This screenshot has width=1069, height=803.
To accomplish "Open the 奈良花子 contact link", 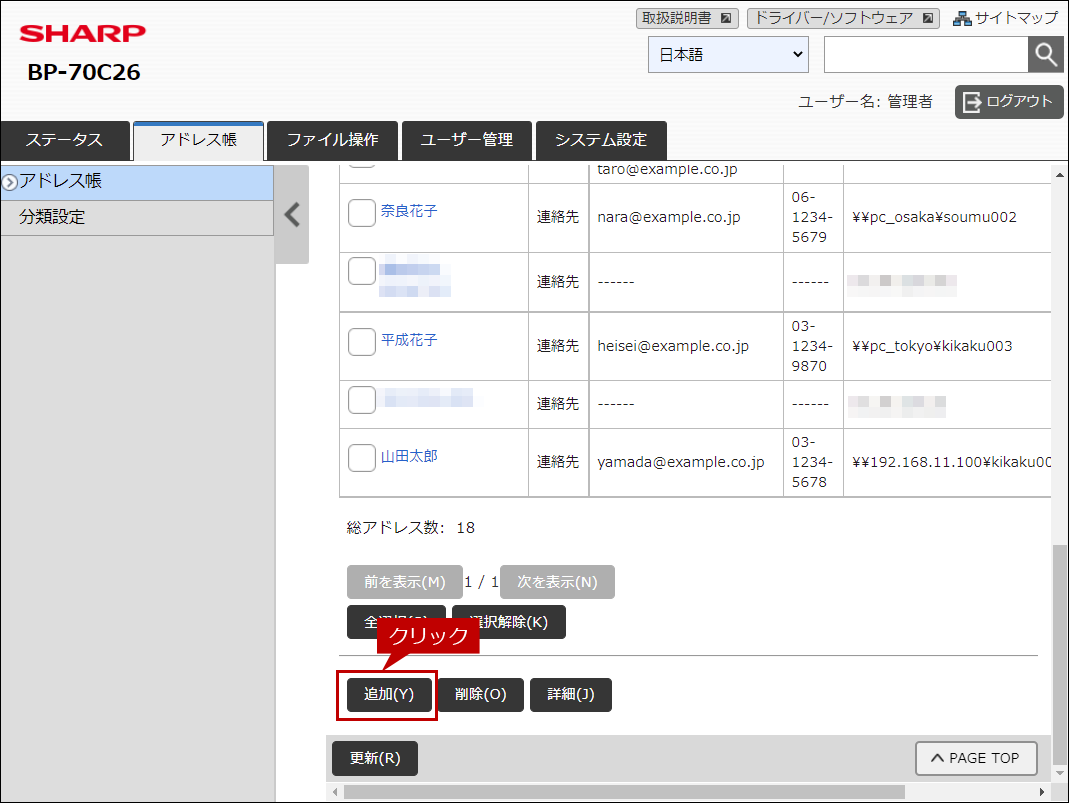I will point(409,211).
